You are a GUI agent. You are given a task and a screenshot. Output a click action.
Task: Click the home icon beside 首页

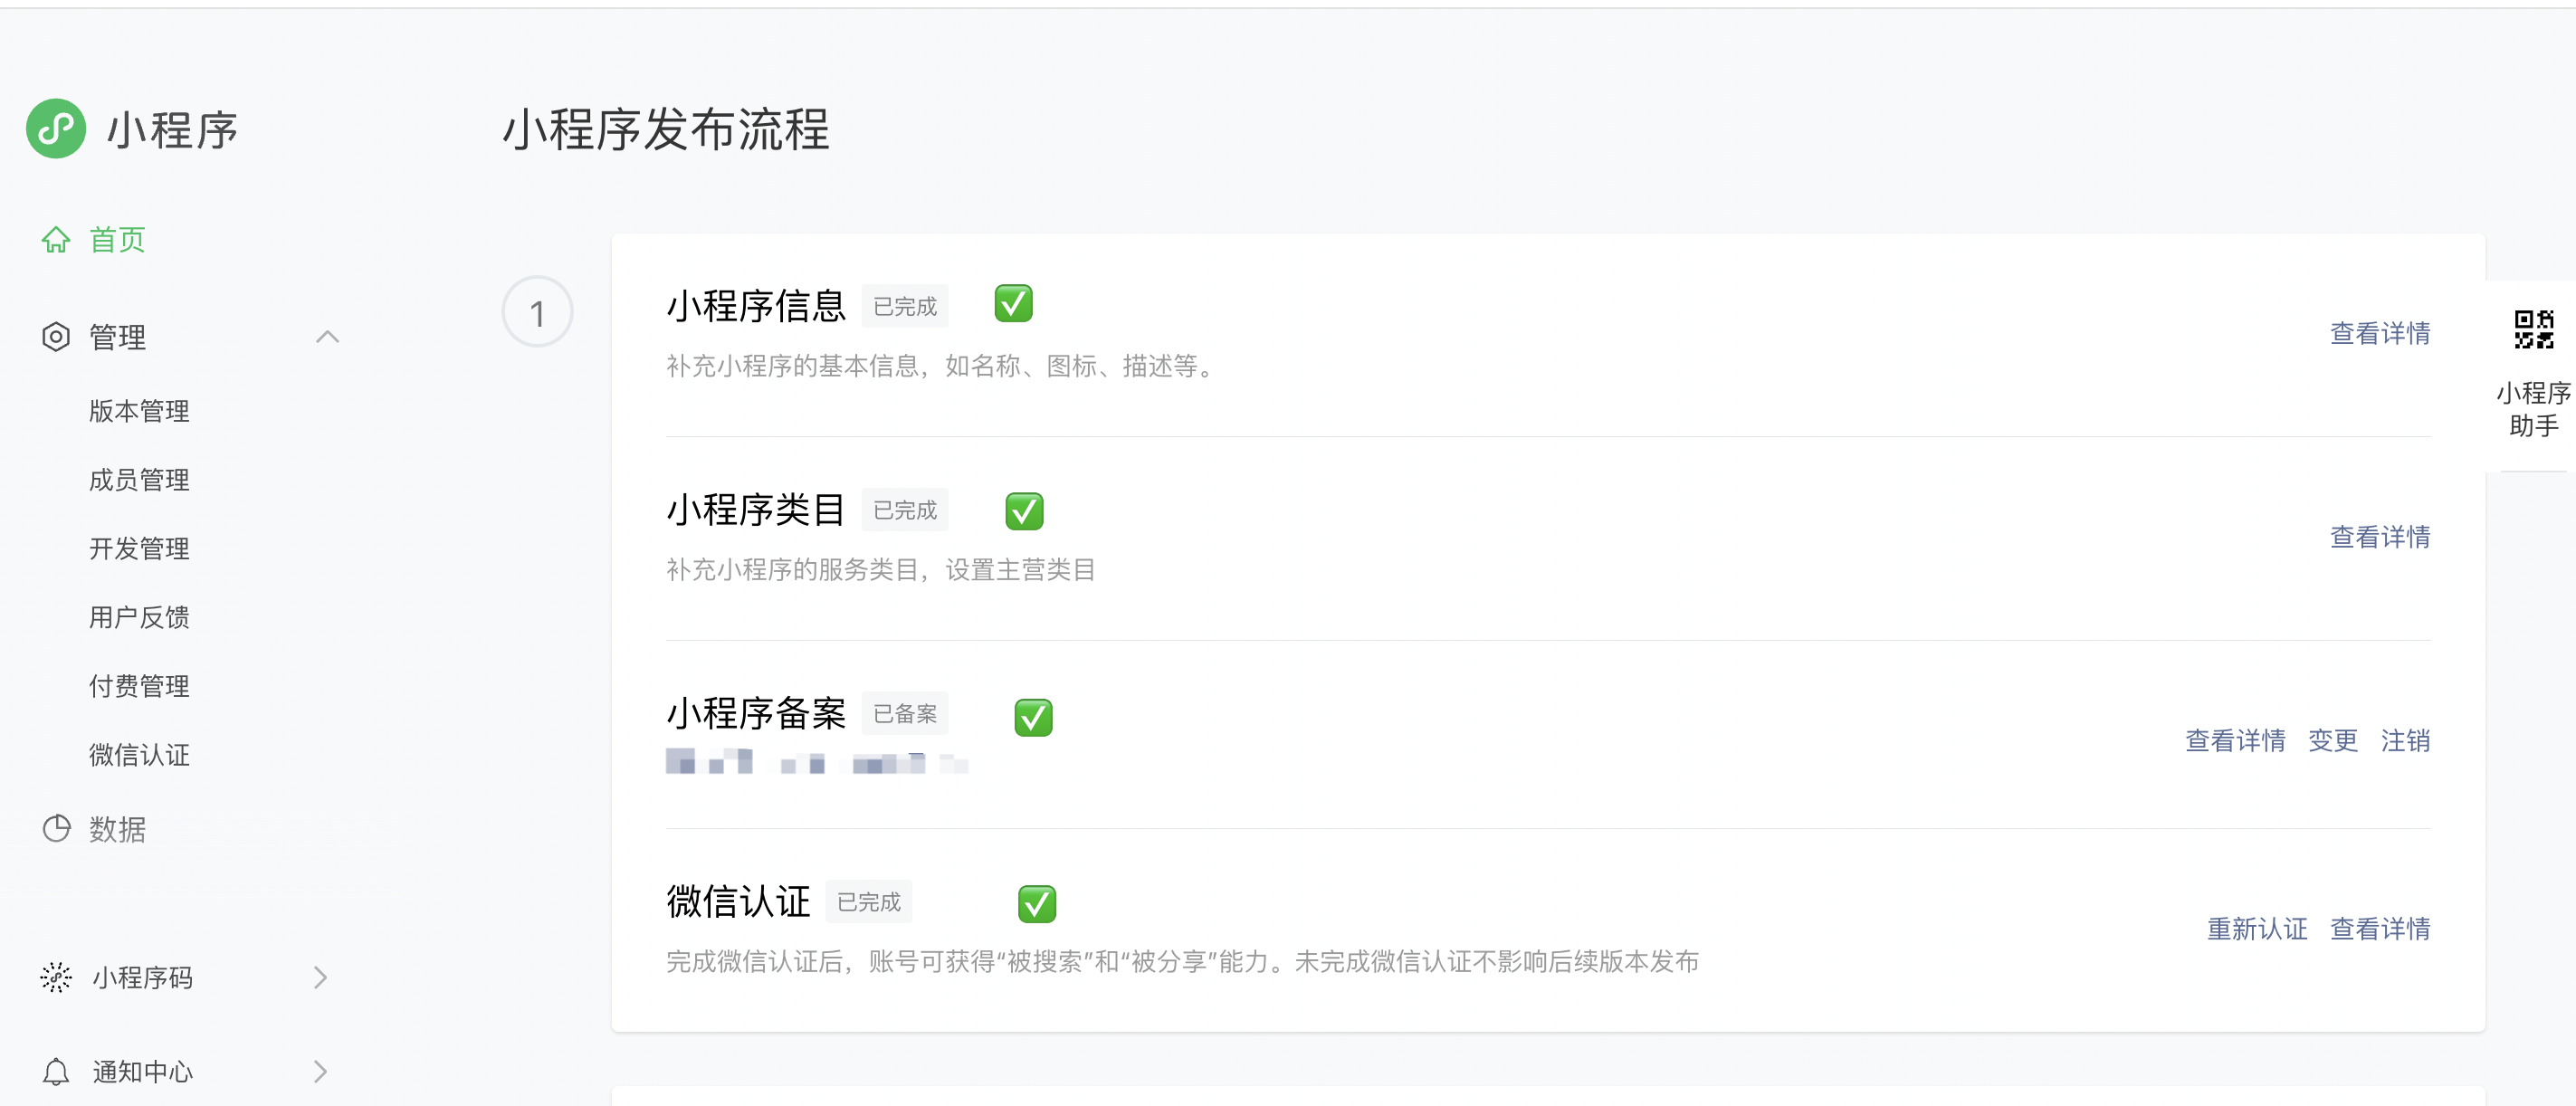coord(56,240)
